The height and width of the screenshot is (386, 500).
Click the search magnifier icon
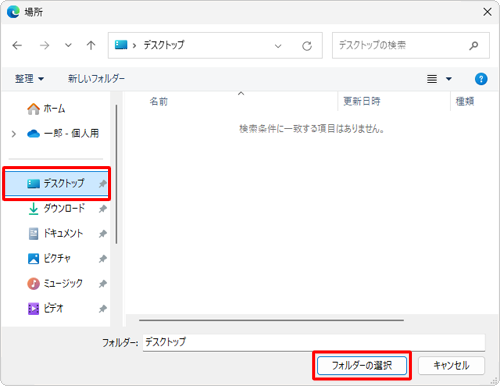point(473,46)
